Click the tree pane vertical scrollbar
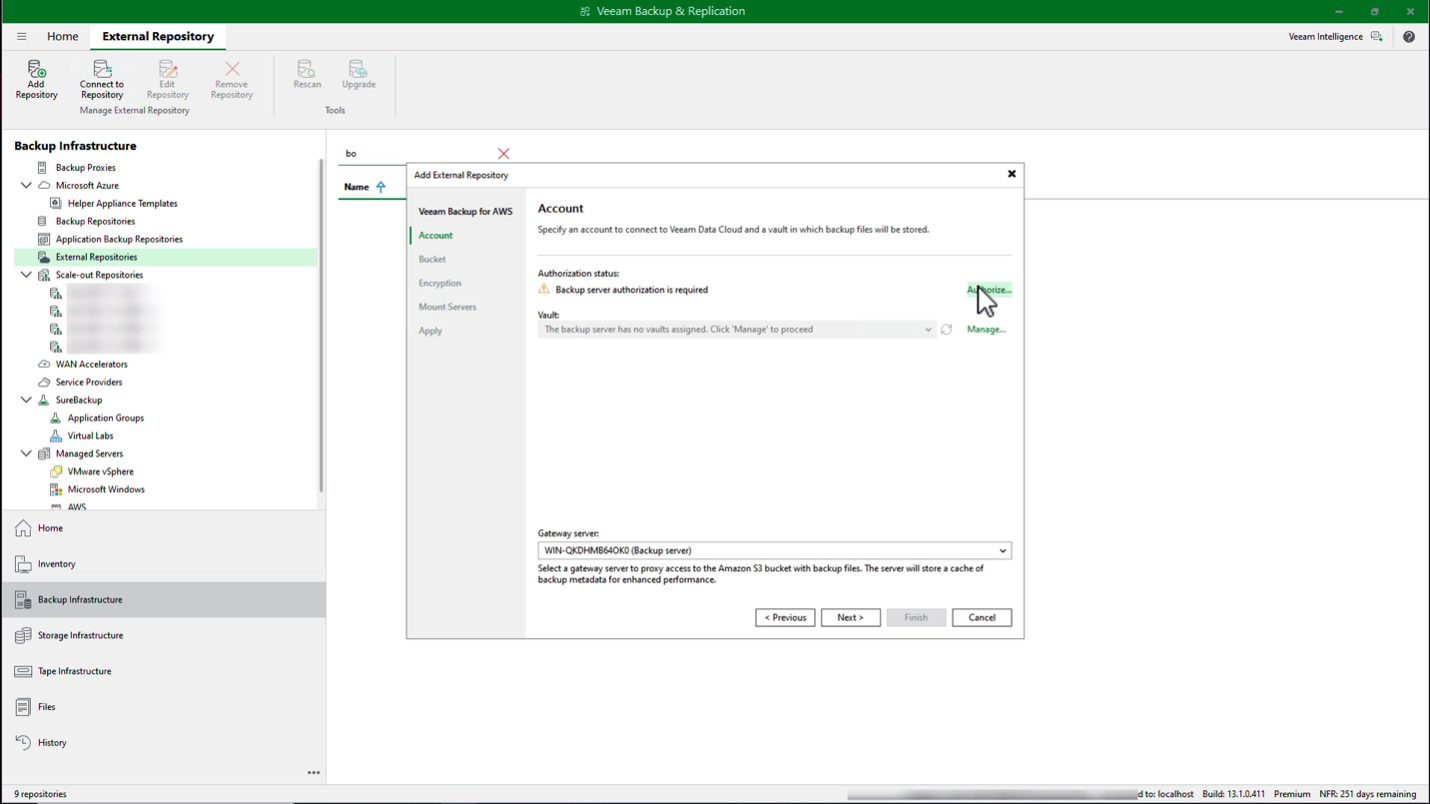Viewport: 1430px width, 804px height. (x=320, y=325)
